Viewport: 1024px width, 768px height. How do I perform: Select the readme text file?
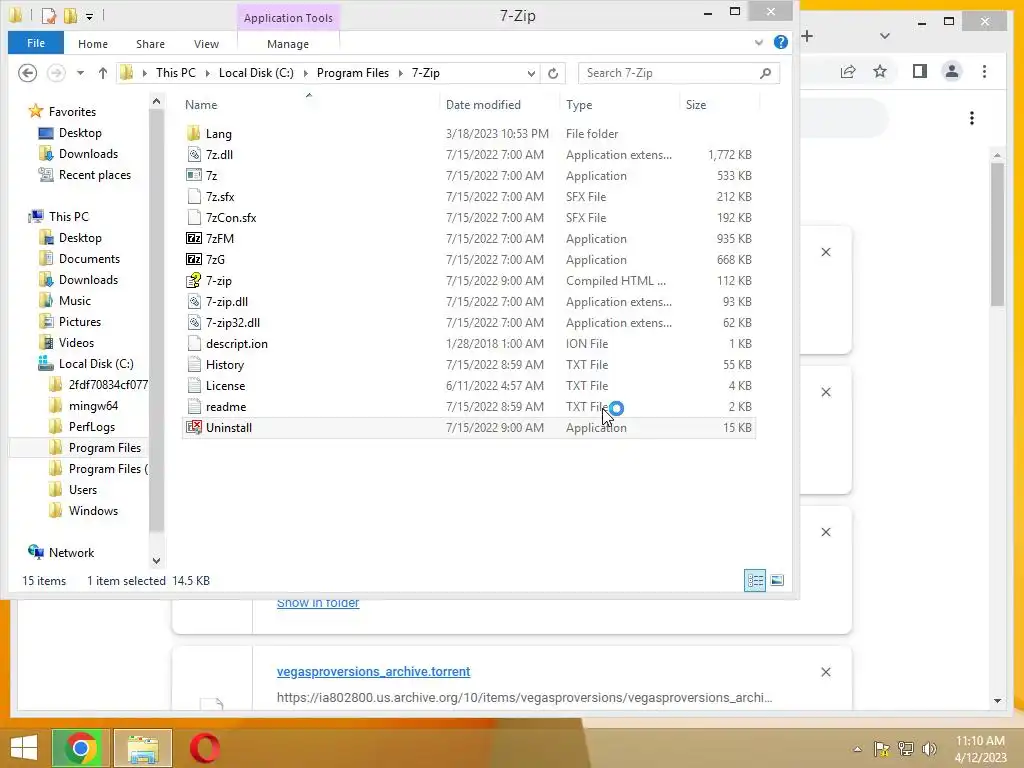pos(225,407)
